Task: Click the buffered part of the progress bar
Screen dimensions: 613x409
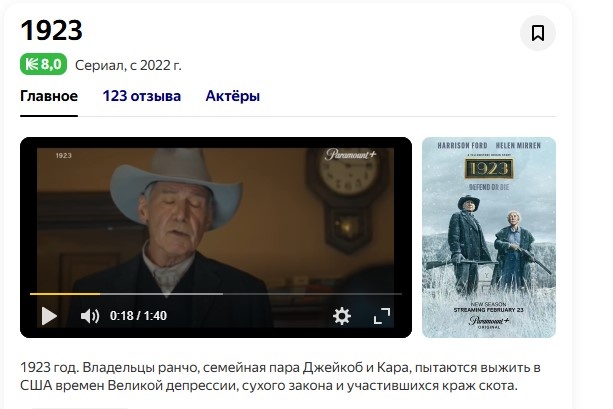Action: (161, 294)
